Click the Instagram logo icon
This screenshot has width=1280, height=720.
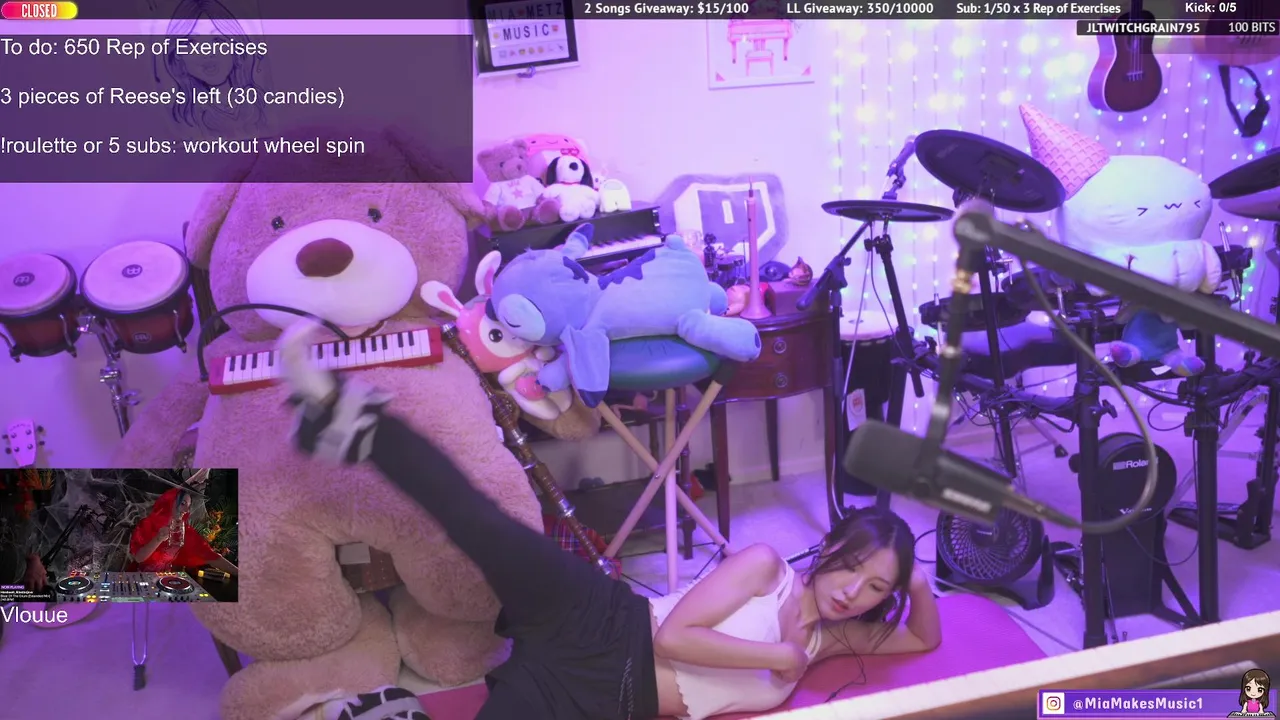(1053, 704)
